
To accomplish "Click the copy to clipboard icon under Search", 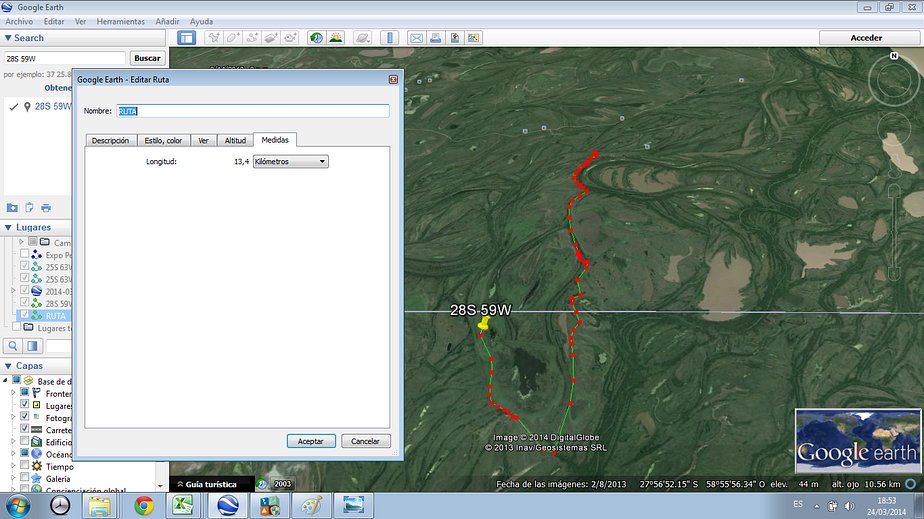I will 29,207.
